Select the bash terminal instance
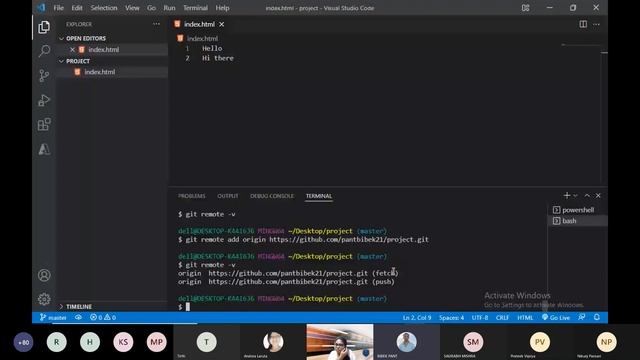Image resolution: width=640 pixels, height=360 pixels. (x=577, y=221)
